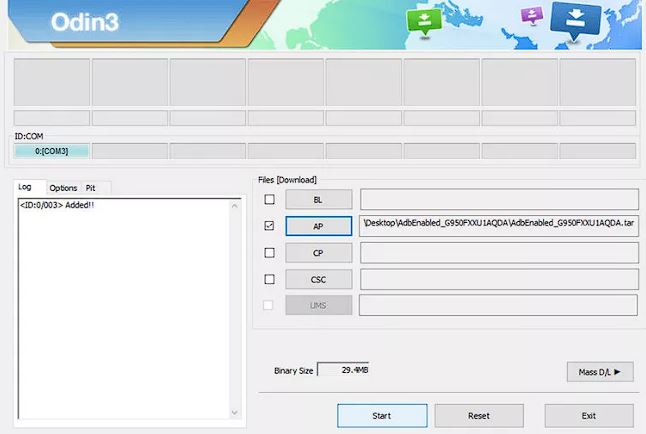Viewport: 646px width, 434px height.
Task: Click the BL button to browse firmware
Action: [318, 199]
